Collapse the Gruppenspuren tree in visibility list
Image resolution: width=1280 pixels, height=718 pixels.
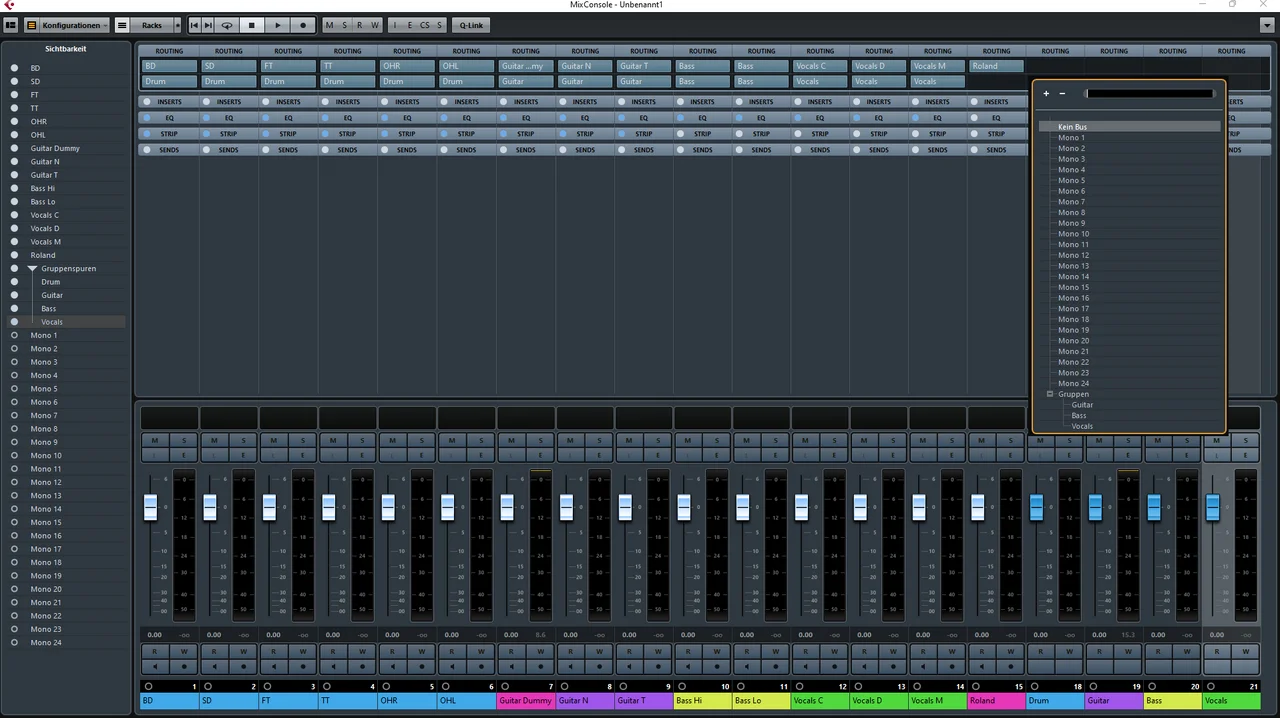point(32,268)
